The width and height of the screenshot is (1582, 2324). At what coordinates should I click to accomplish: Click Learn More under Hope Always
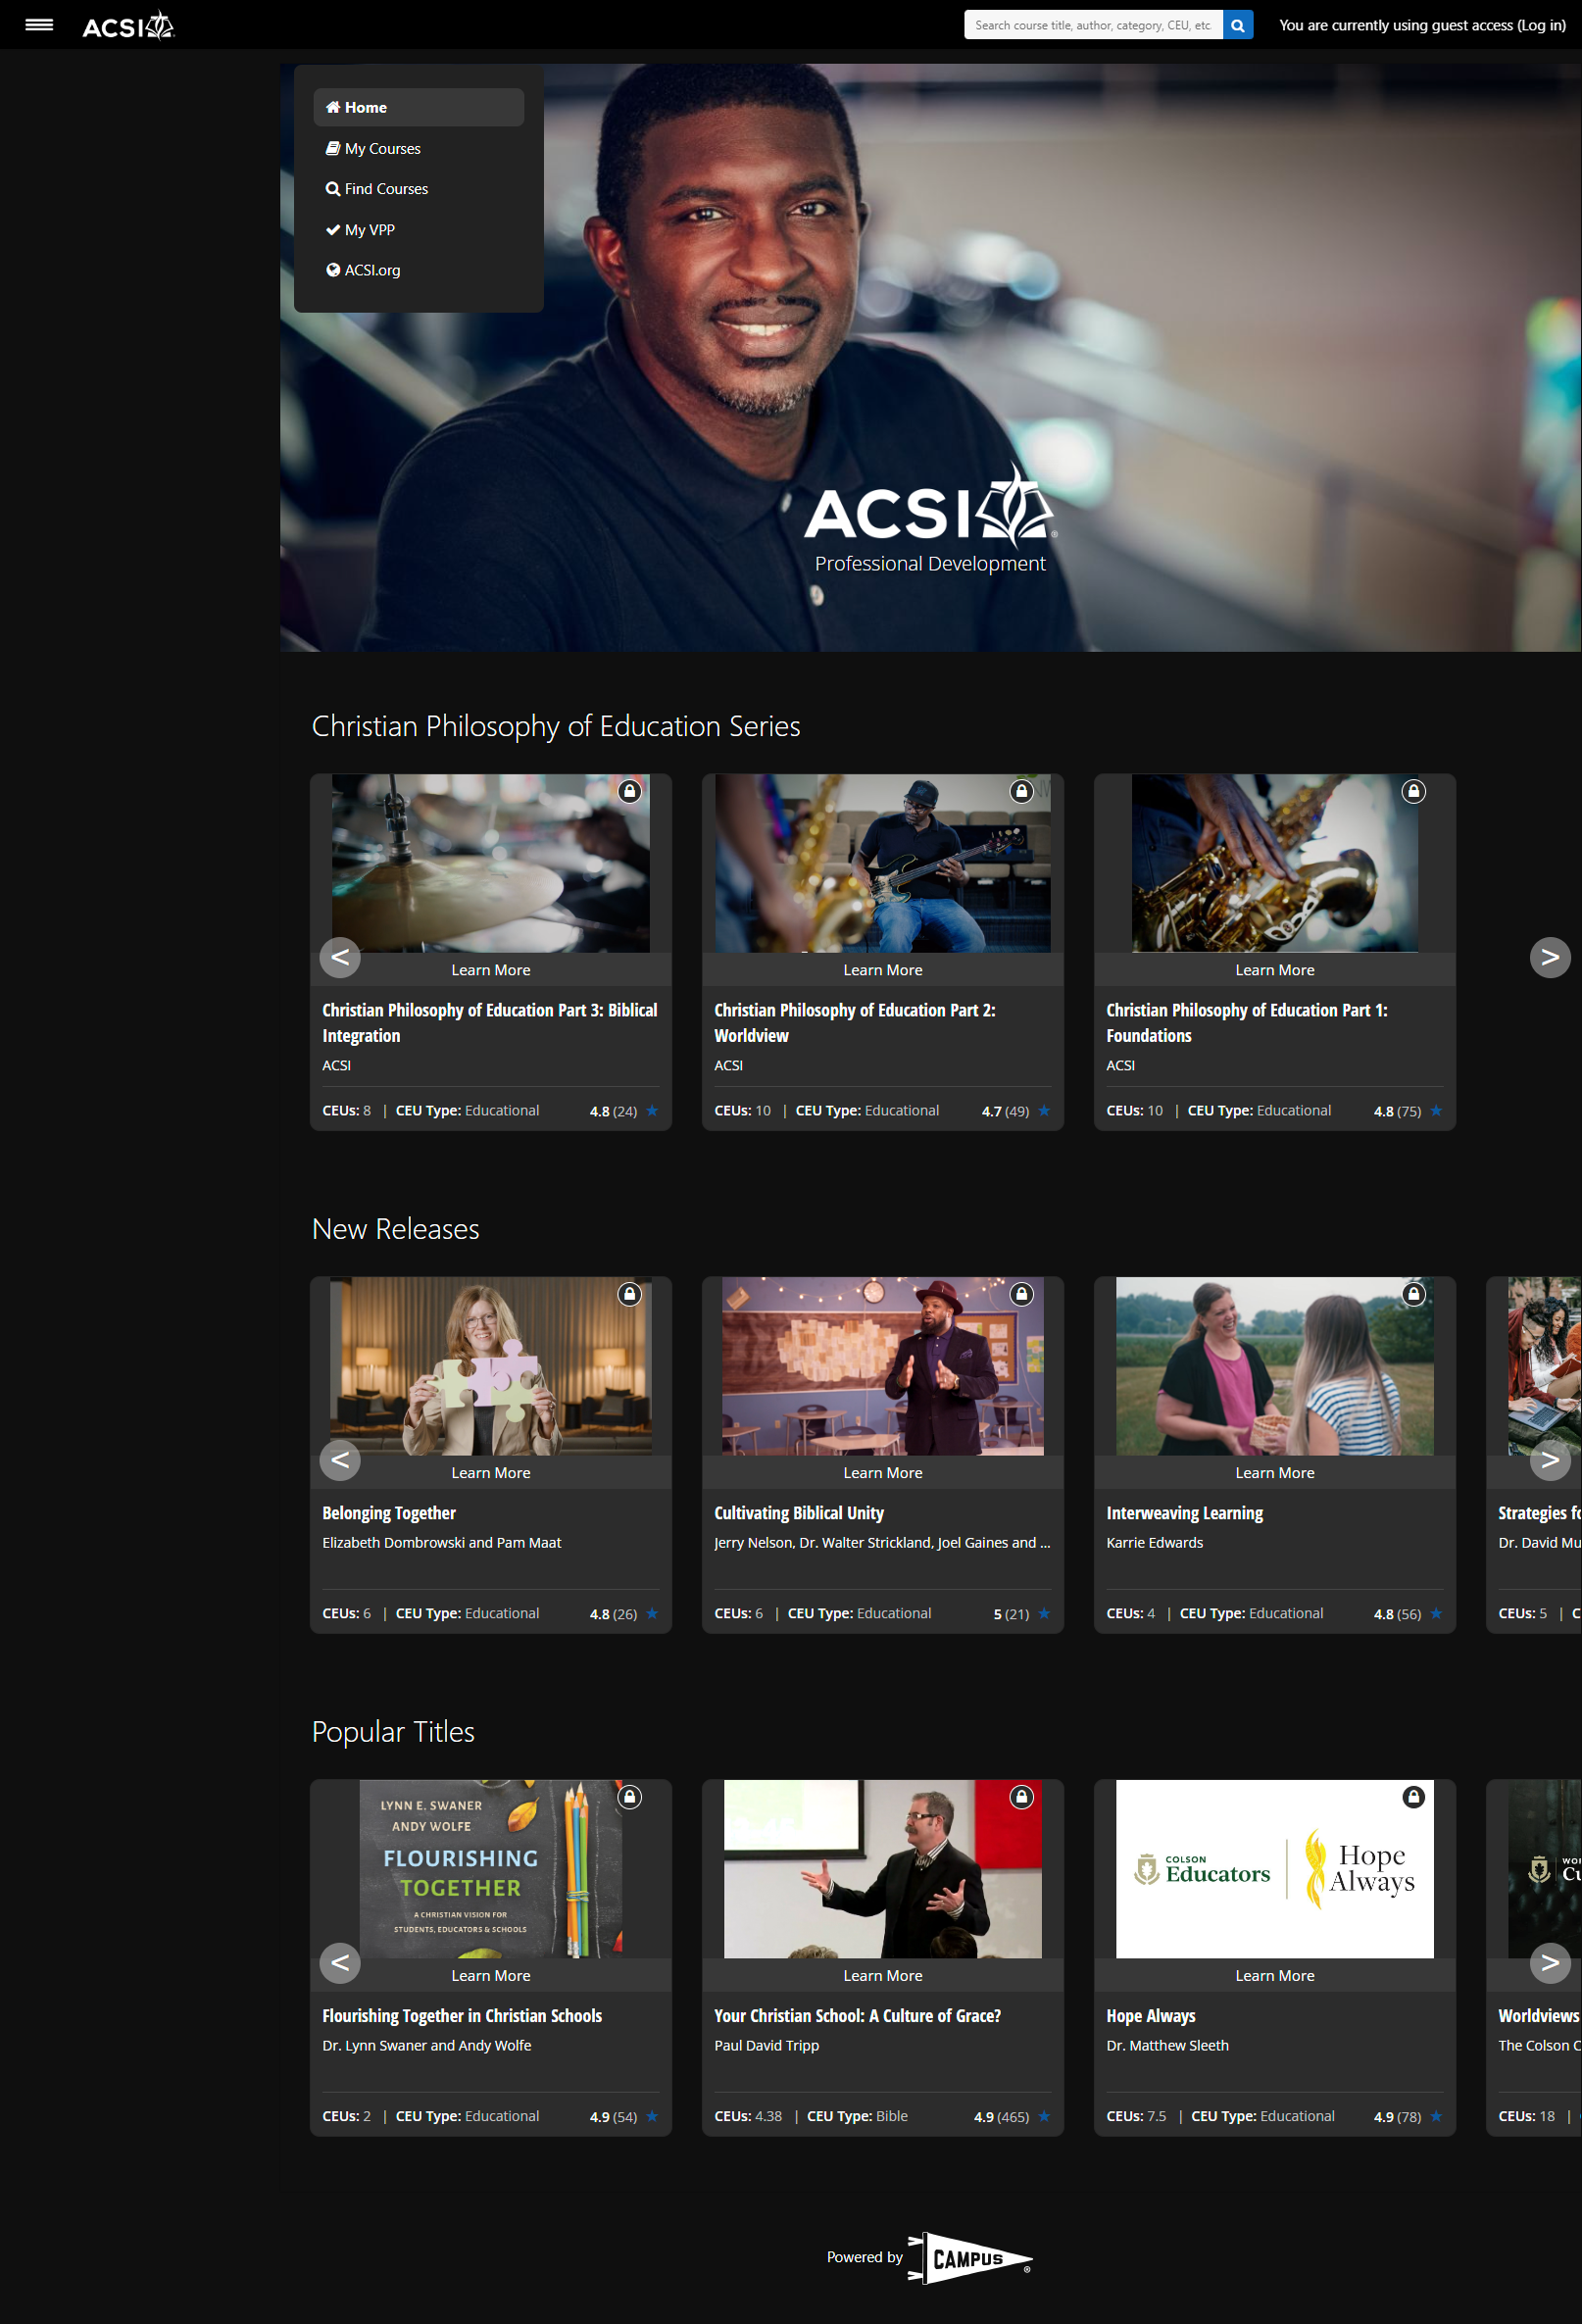[x=1275, y=1976]
